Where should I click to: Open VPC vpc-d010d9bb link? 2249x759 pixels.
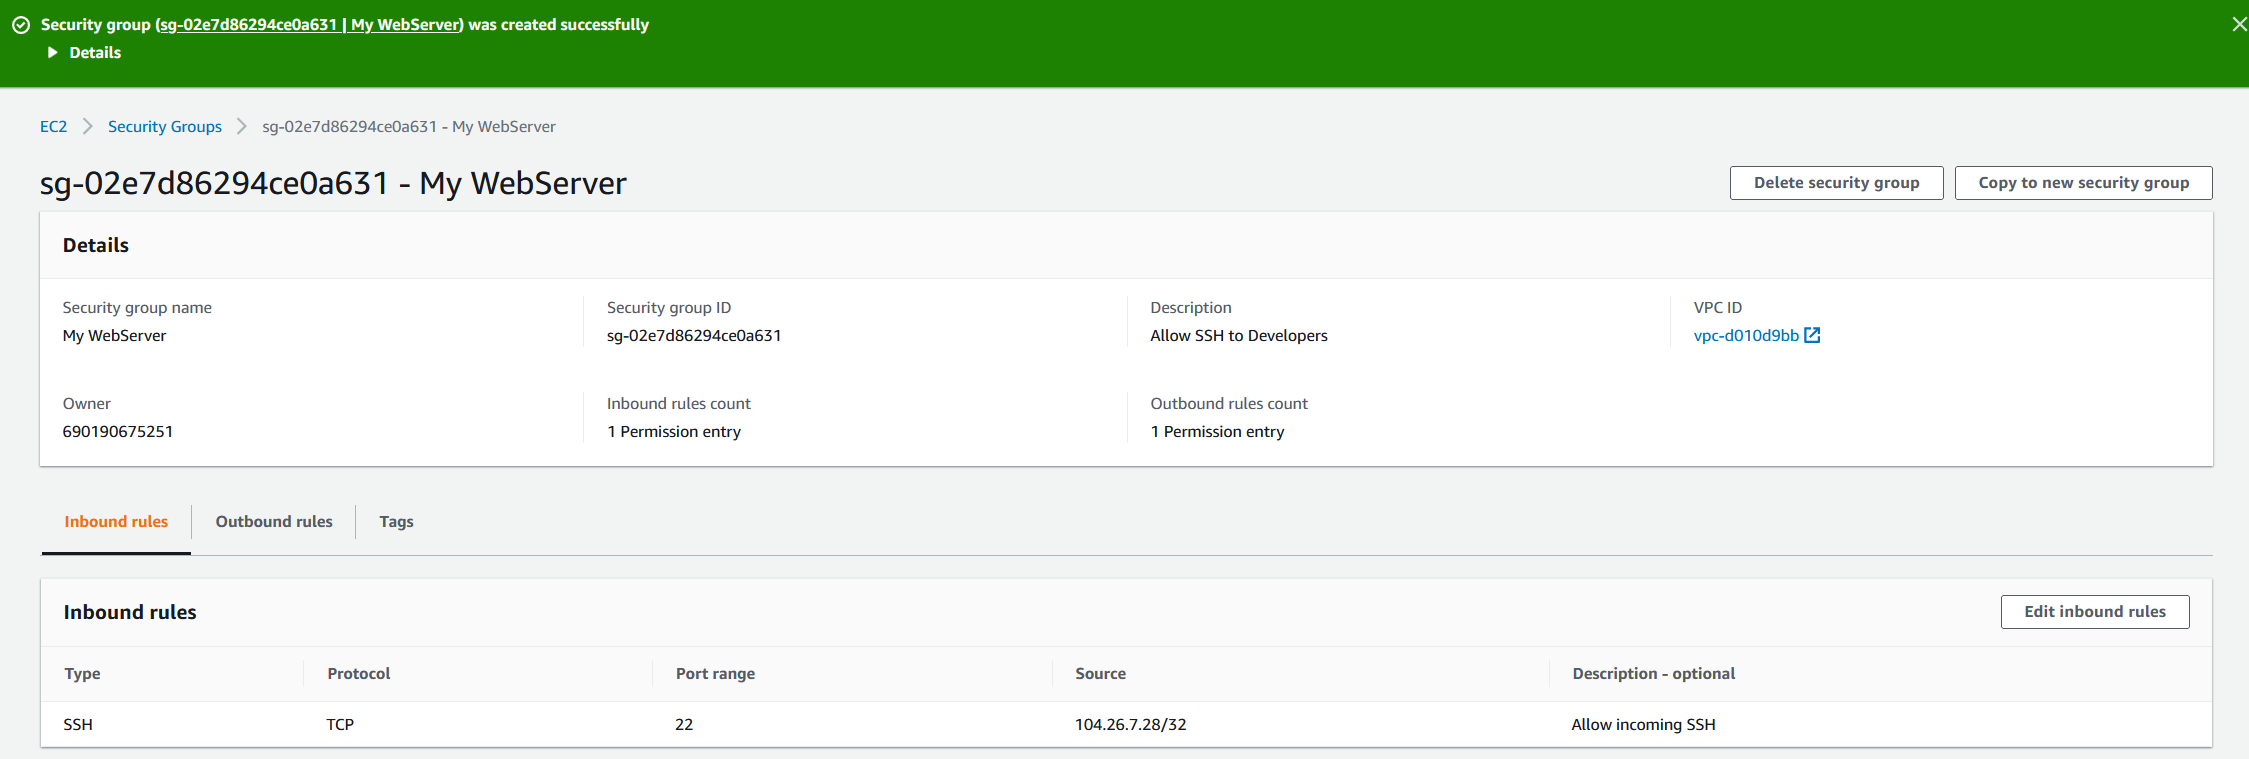click(1746, 336)
